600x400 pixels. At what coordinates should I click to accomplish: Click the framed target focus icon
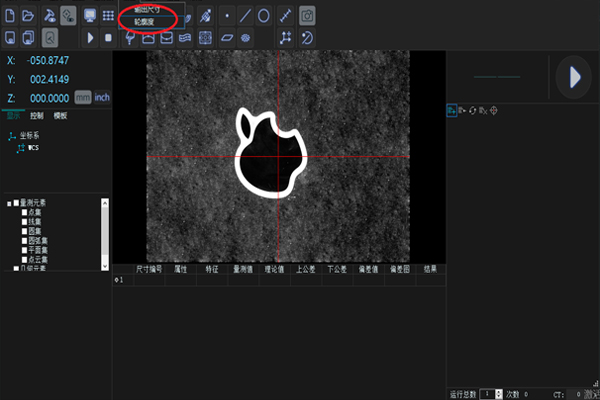[x=205, y=38]
